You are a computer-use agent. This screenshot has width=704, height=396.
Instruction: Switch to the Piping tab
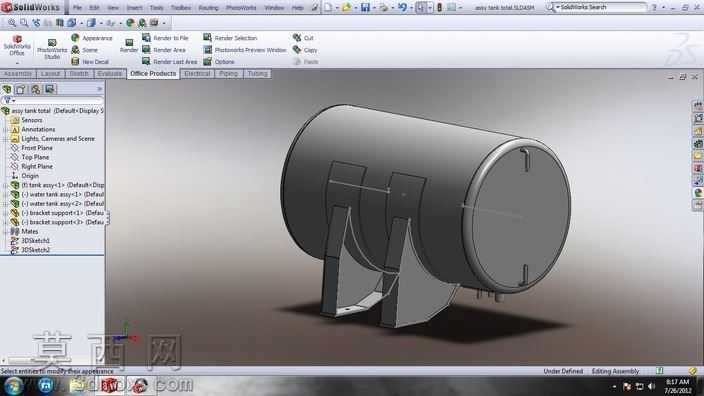[229, 74]
